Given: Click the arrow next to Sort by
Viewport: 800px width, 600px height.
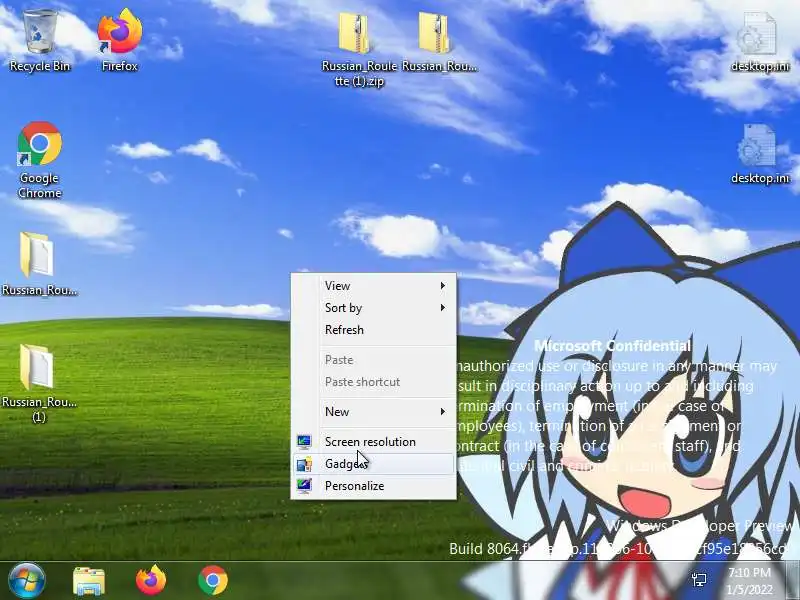Looking at the screenshot, I should click(443, 308).
